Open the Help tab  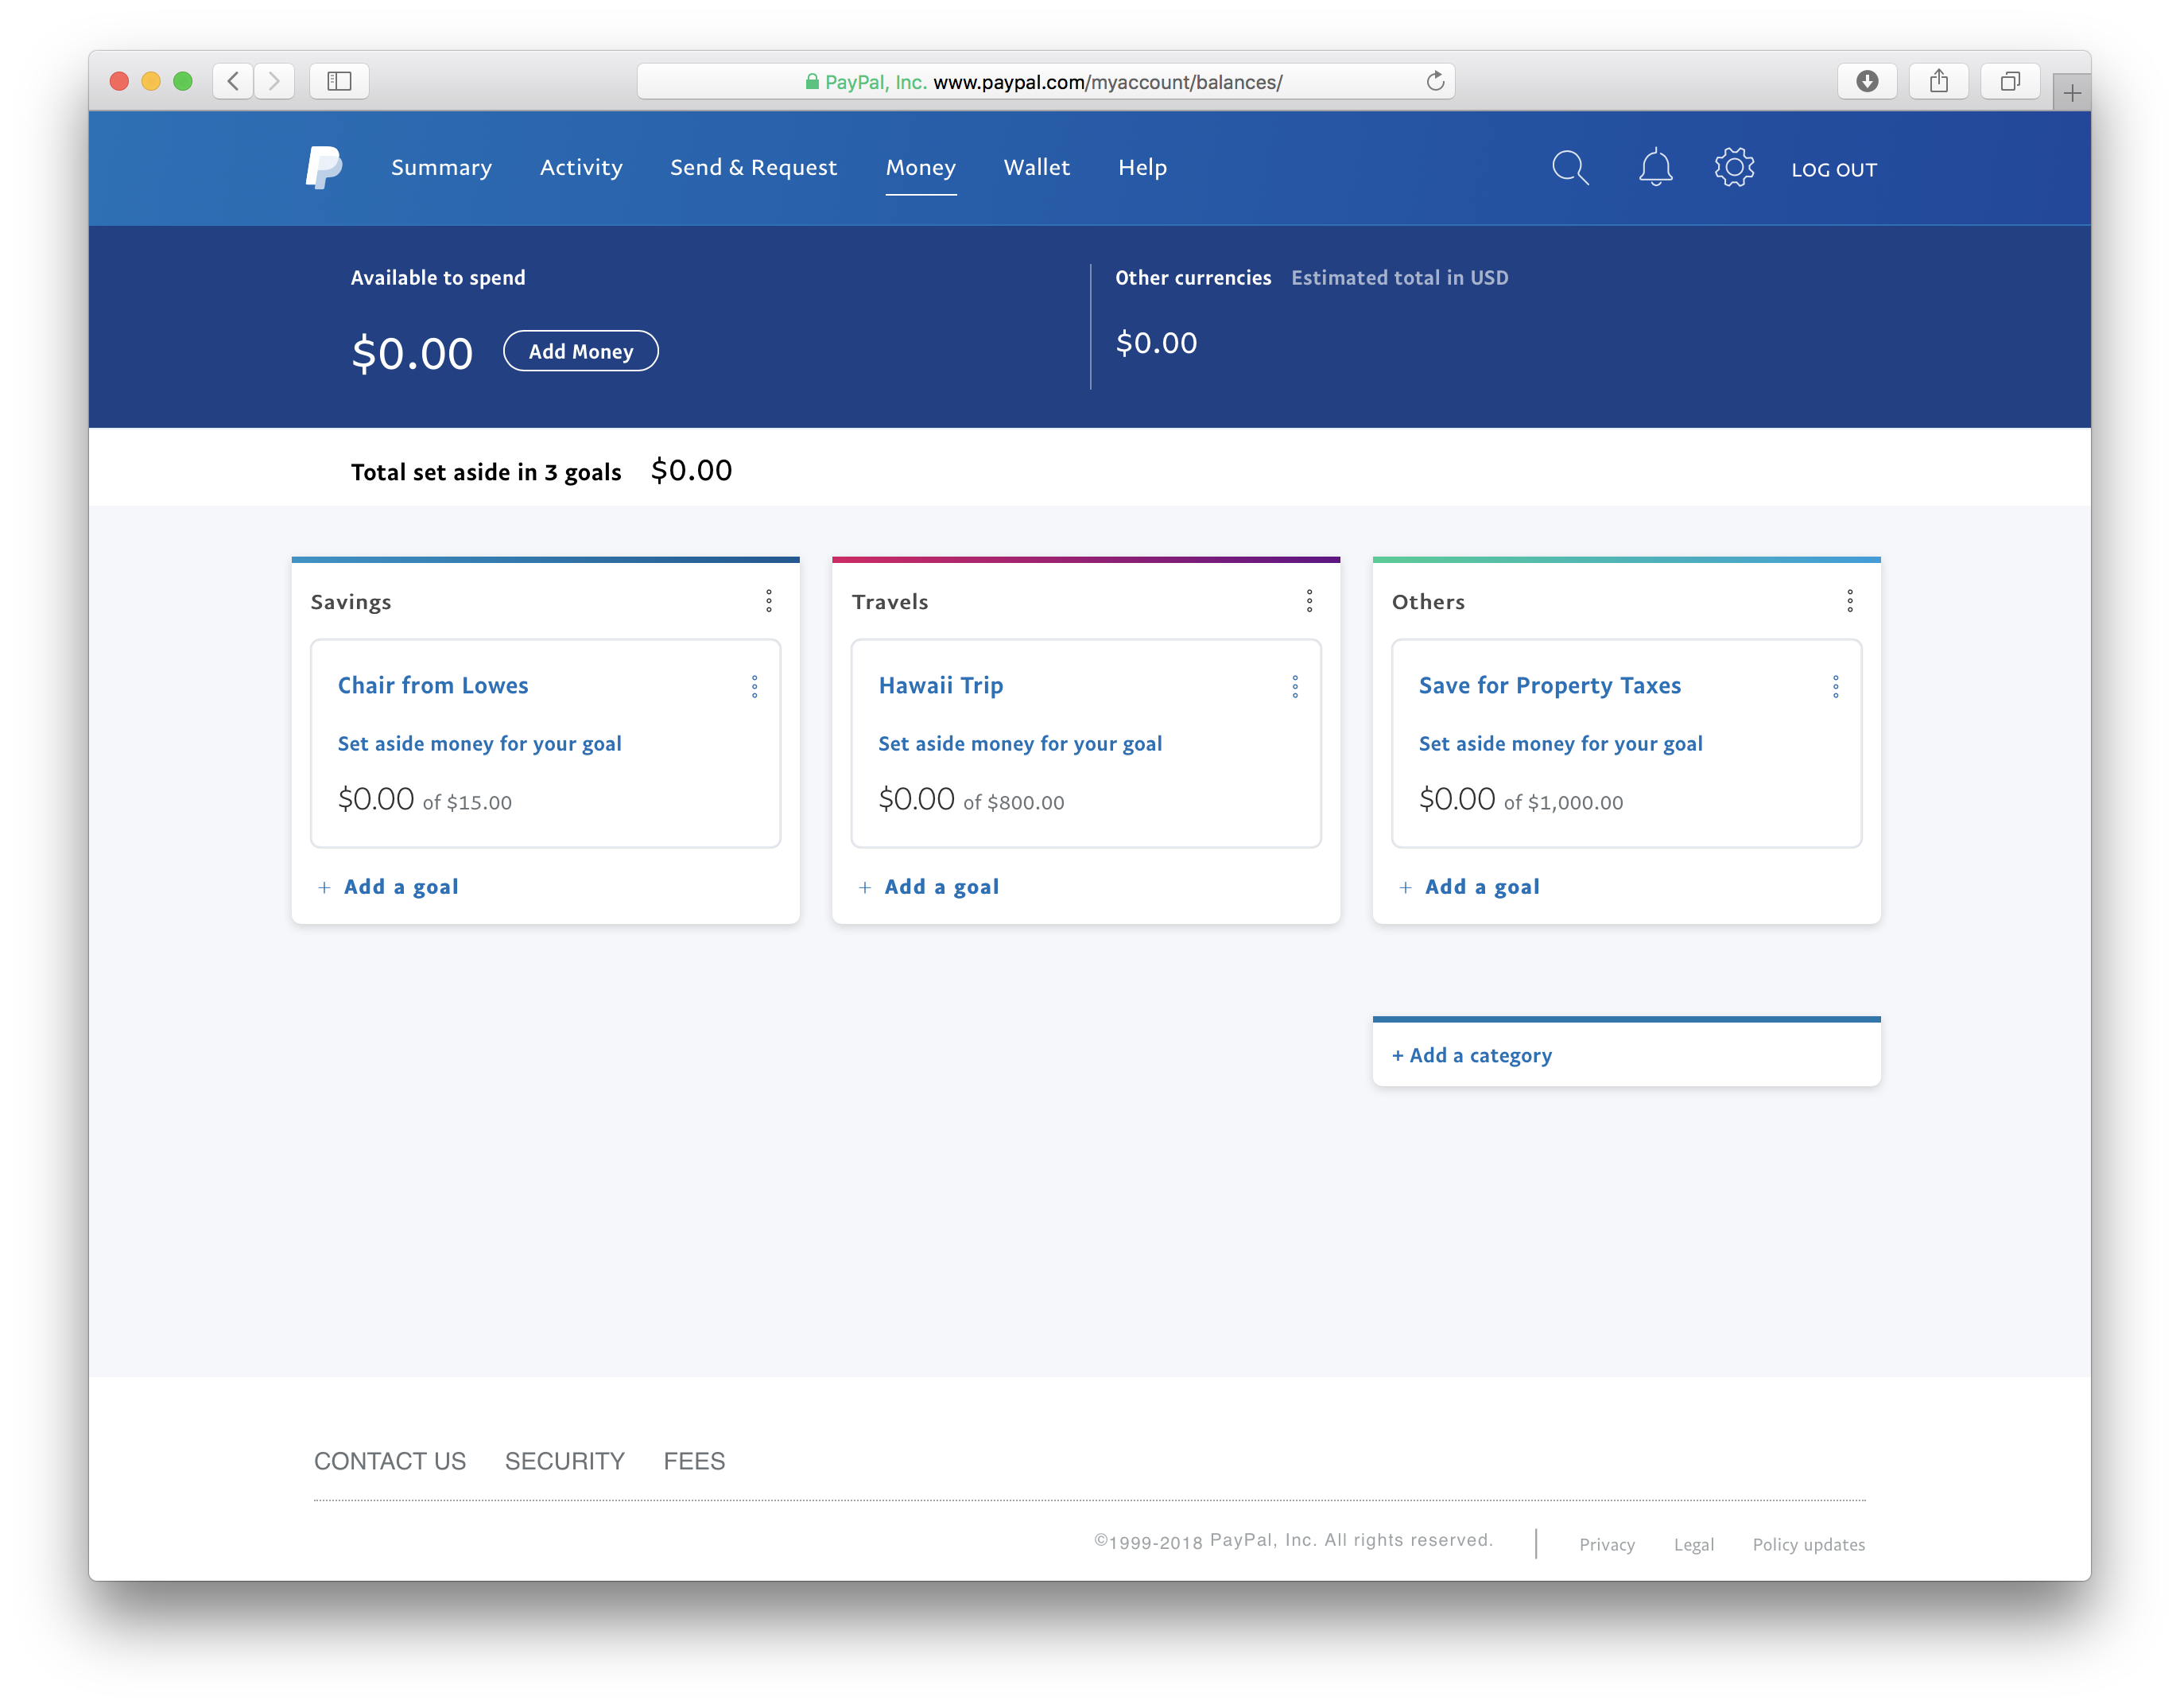point(1142,168)
